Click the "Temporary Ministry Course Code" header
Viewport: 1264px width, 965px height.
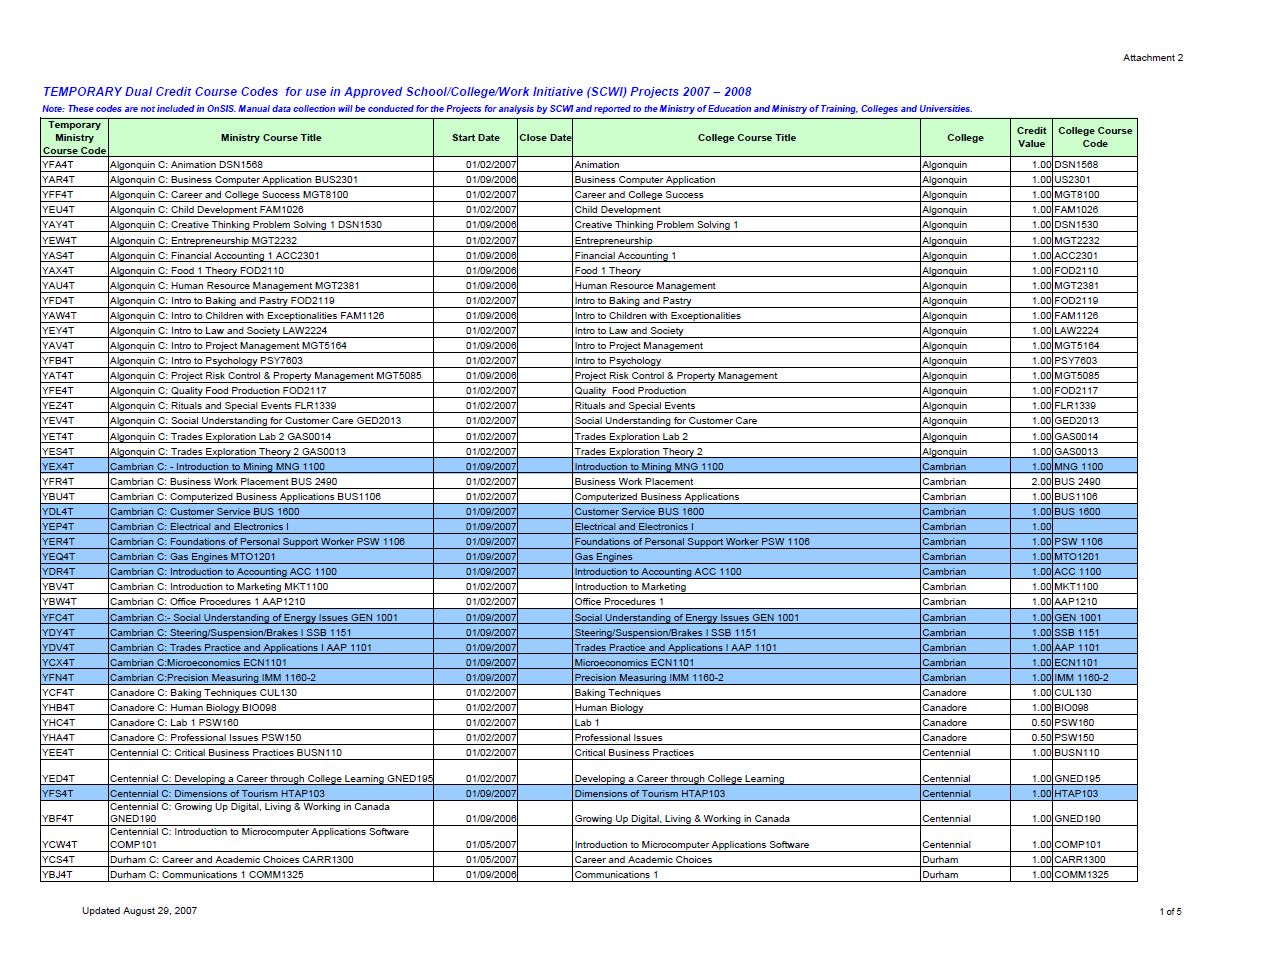pyautogui.click(x=74, y=138)
